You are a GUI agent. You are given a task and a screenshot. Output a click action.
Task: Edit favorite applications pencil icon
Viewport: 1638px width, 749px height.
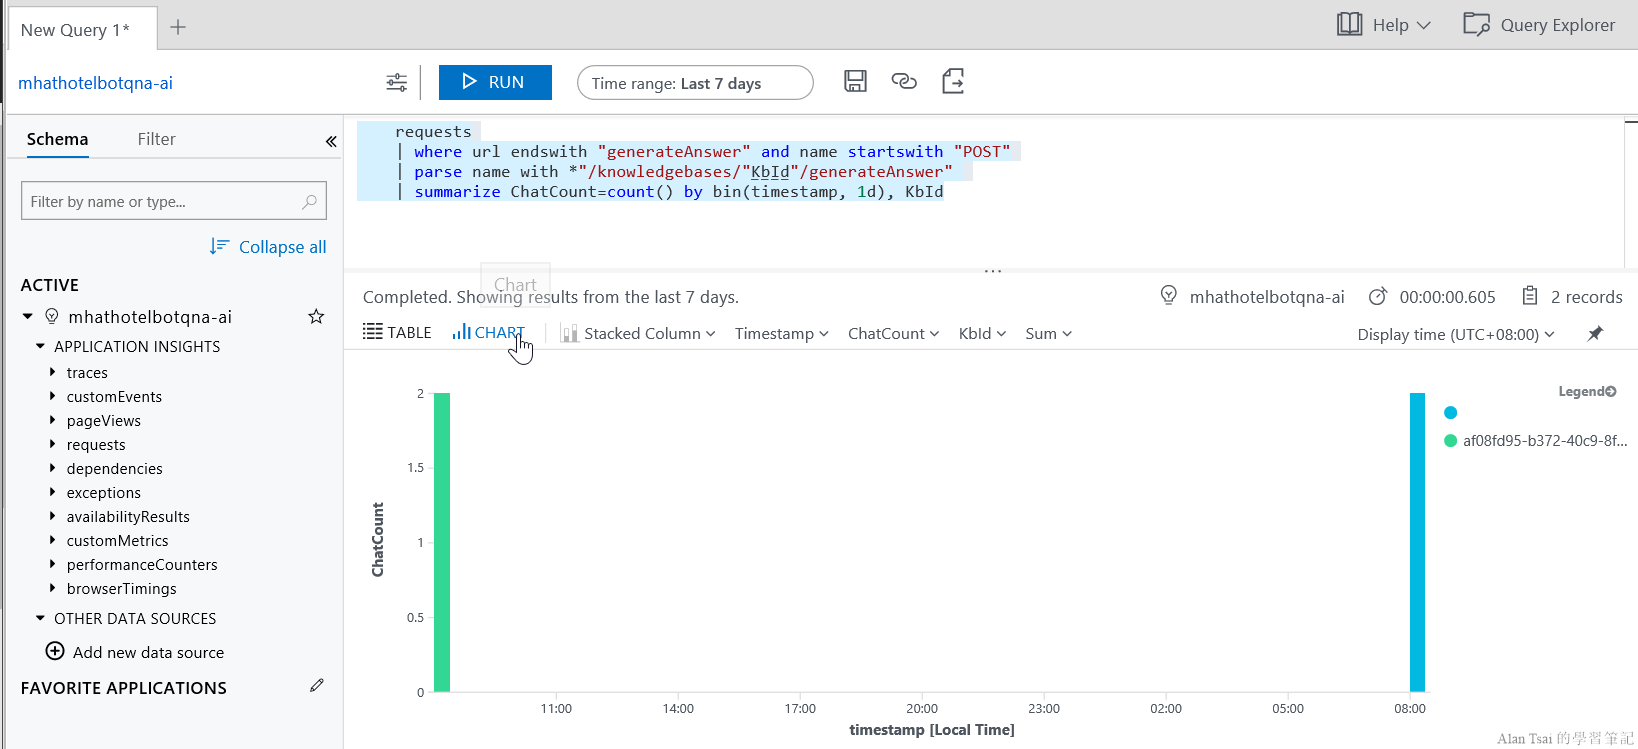click(317, 686)
